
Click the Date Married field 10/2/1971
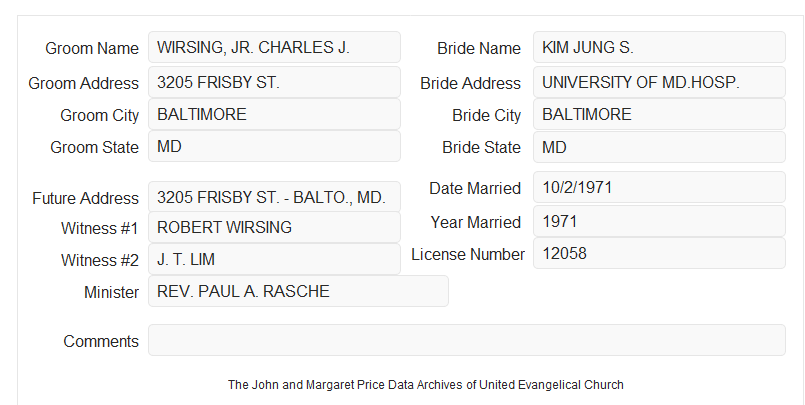tap(659, 187)
